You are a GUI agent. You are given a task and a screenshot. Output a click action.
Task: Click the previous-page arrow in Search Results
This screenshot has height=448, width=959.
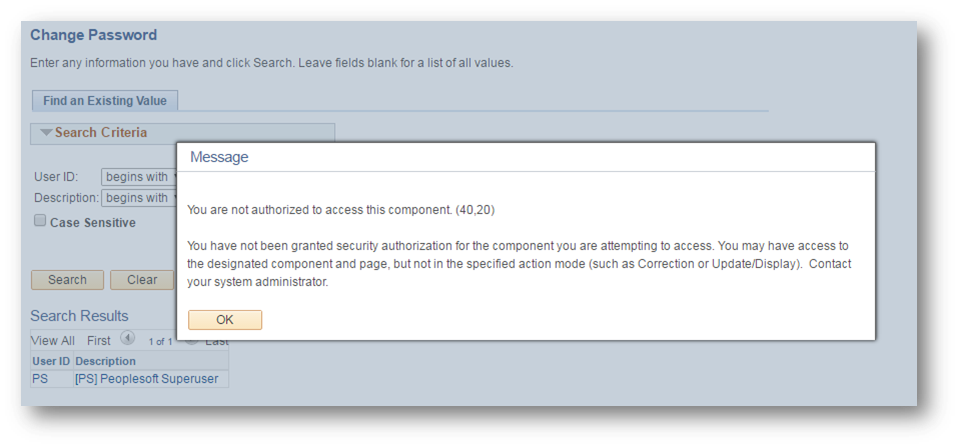127,338
